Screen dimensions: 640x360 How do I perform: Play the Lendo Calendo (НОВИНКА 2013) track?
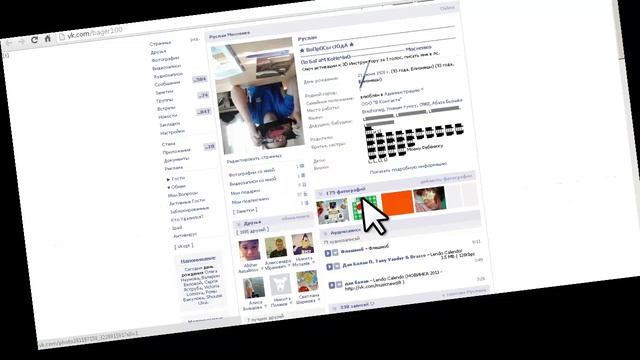(x=332, y=285)
